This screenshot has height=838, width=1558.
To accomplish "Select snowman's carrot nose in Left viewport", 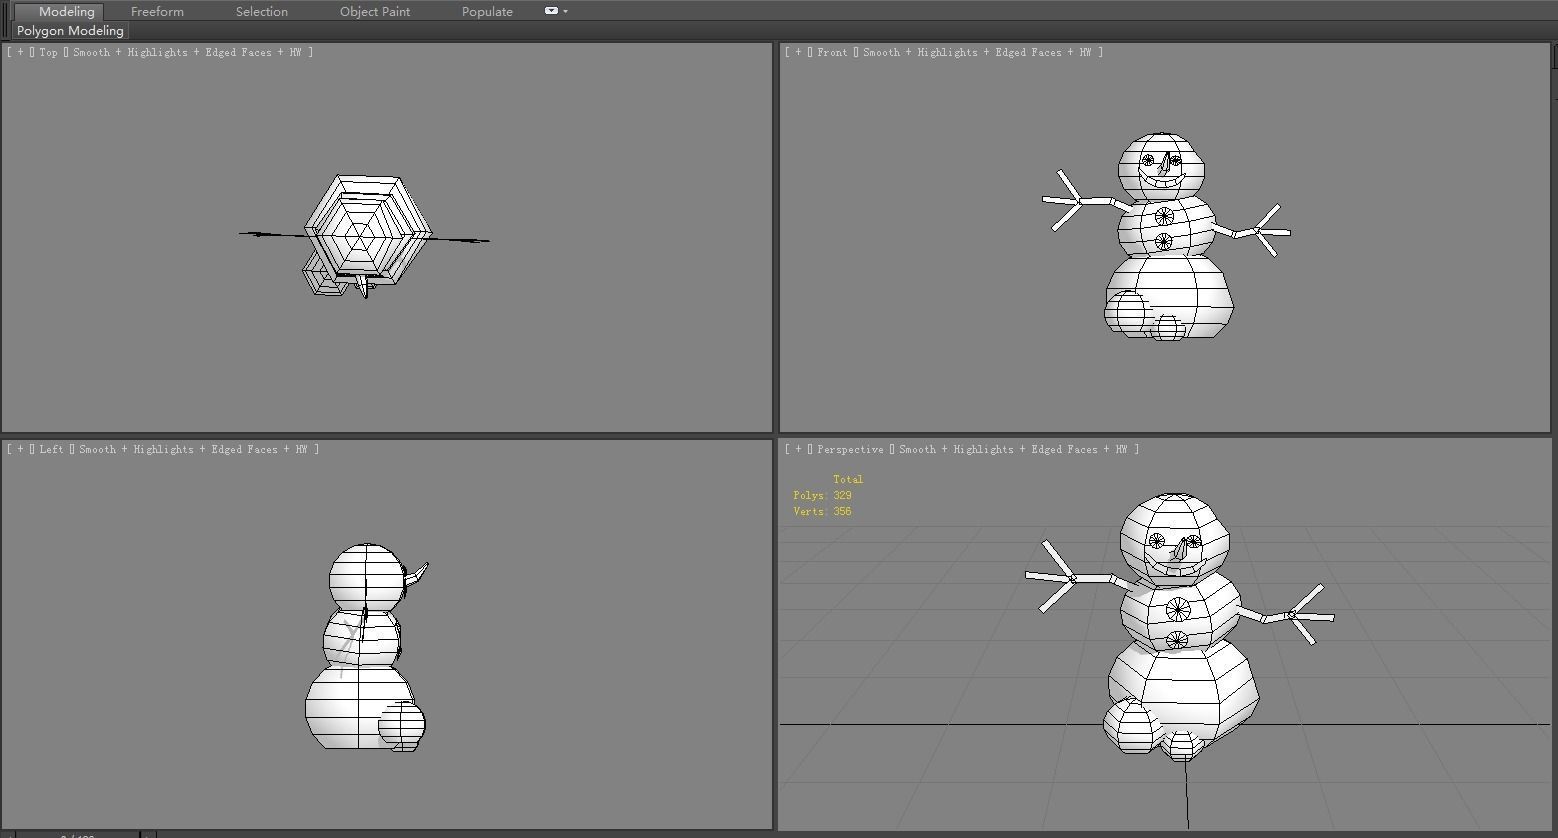I will tap(417, 575).
